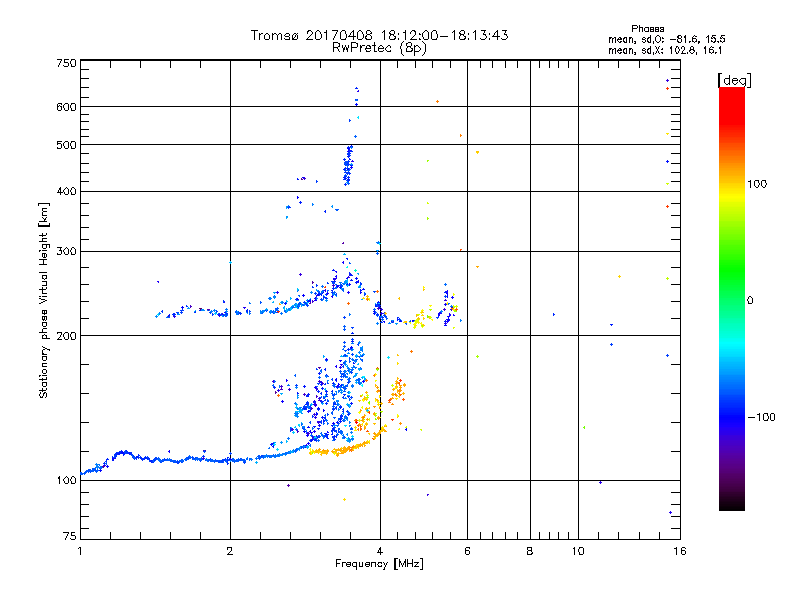This screenshot has height=600, width=800.
Task: Click the black bottom of the phase colorbar
Action: pyautogui.click(x=732, y=503)
